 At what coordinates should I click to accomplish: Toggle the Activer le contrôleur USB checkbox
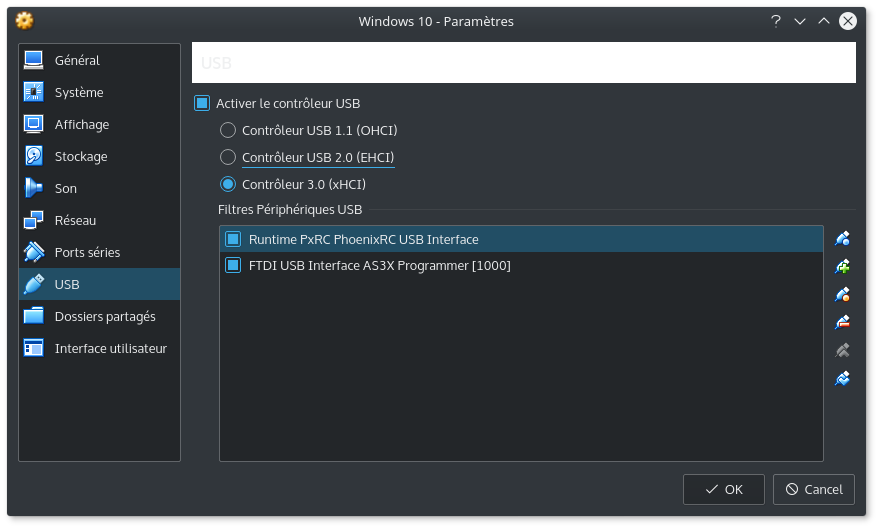[202, 103]
